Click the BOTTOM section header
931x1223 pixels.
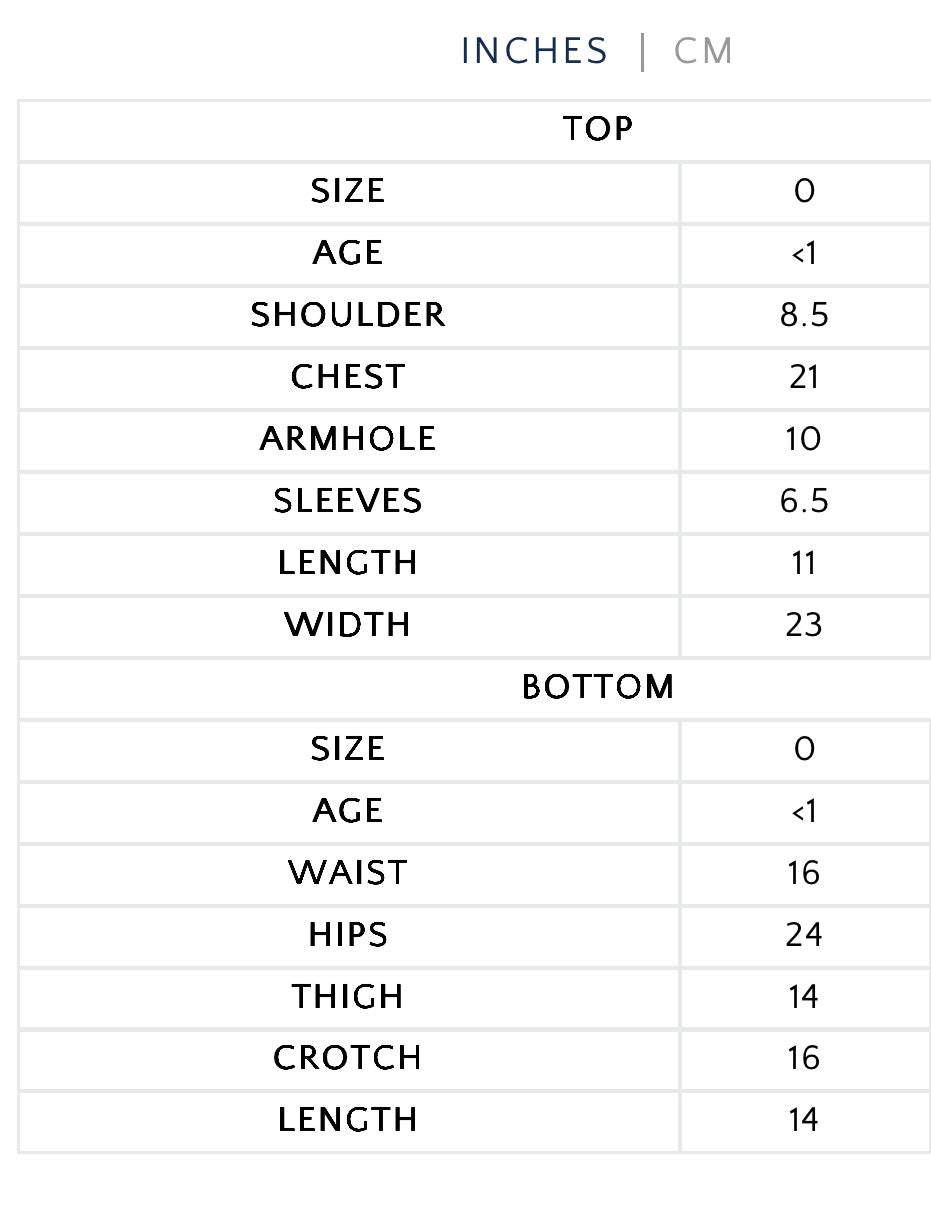597,687
